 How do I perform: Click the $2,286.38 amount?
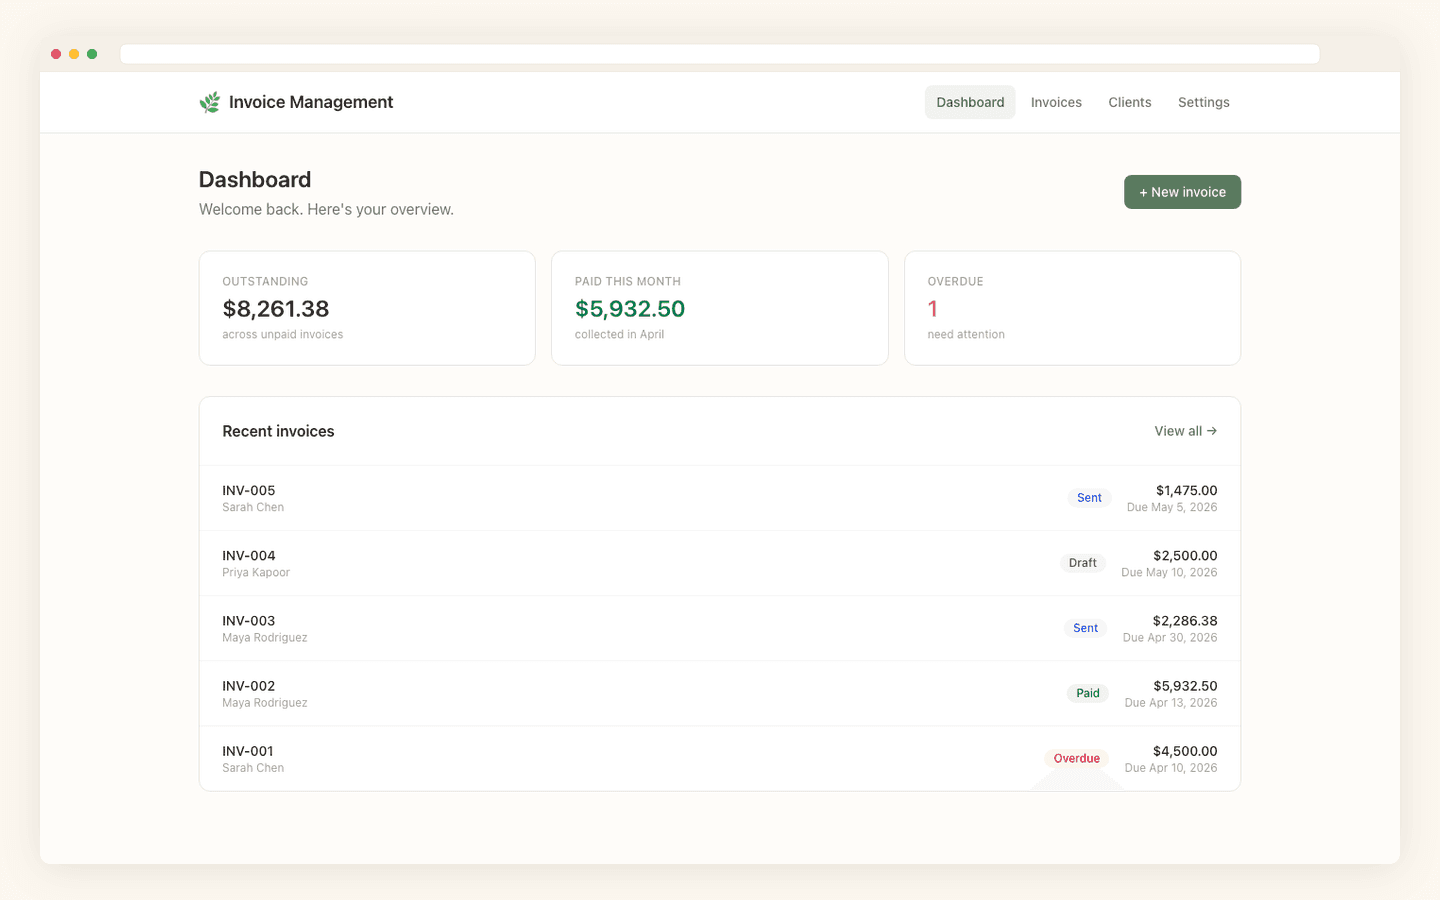click(1185, 620)
